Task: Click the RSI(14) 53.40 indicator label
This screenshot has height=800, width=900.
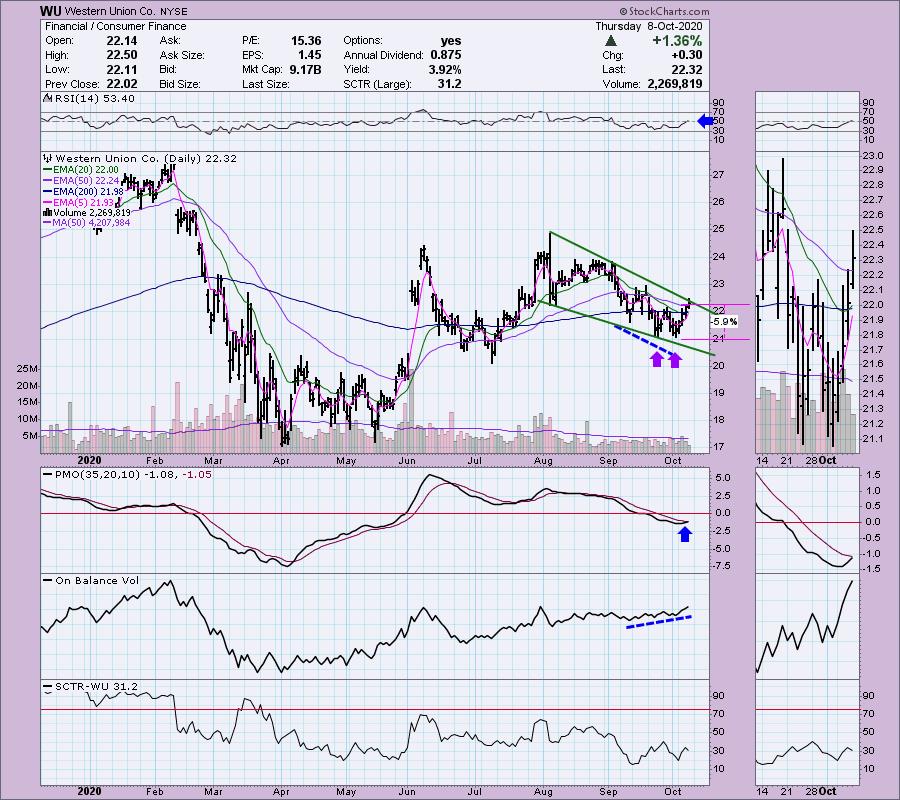Action: [95, 98]
